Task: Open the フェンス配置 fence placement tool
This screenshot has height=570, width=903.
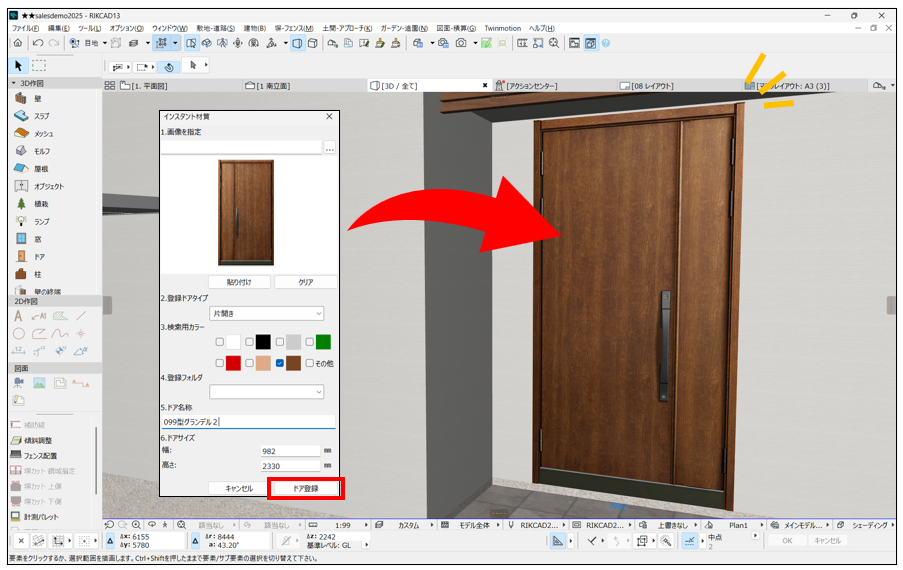Action: 42,454
